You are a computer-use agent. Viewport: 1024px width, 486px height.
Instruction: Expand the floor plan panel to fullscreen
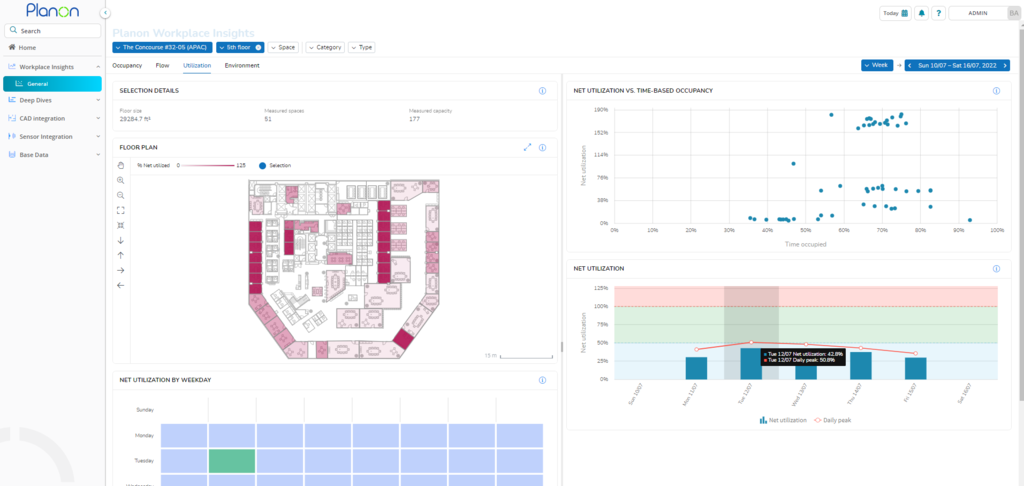[528, 148]
